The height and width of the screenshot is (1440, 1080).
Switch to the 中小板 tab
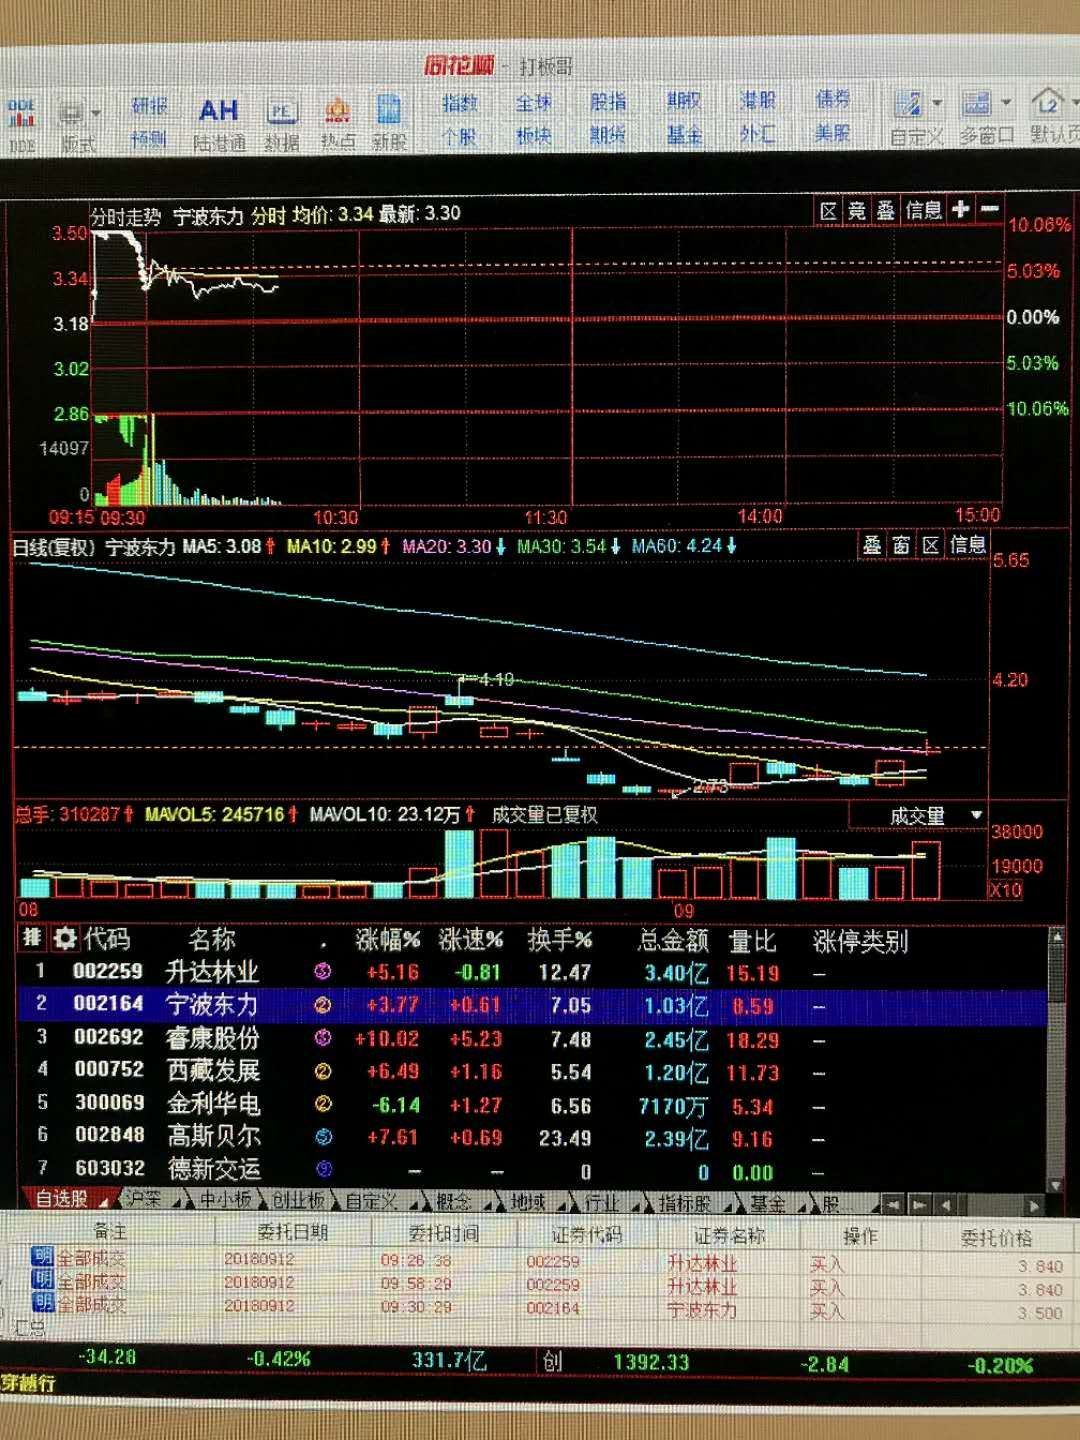(x=225, y=1200)
